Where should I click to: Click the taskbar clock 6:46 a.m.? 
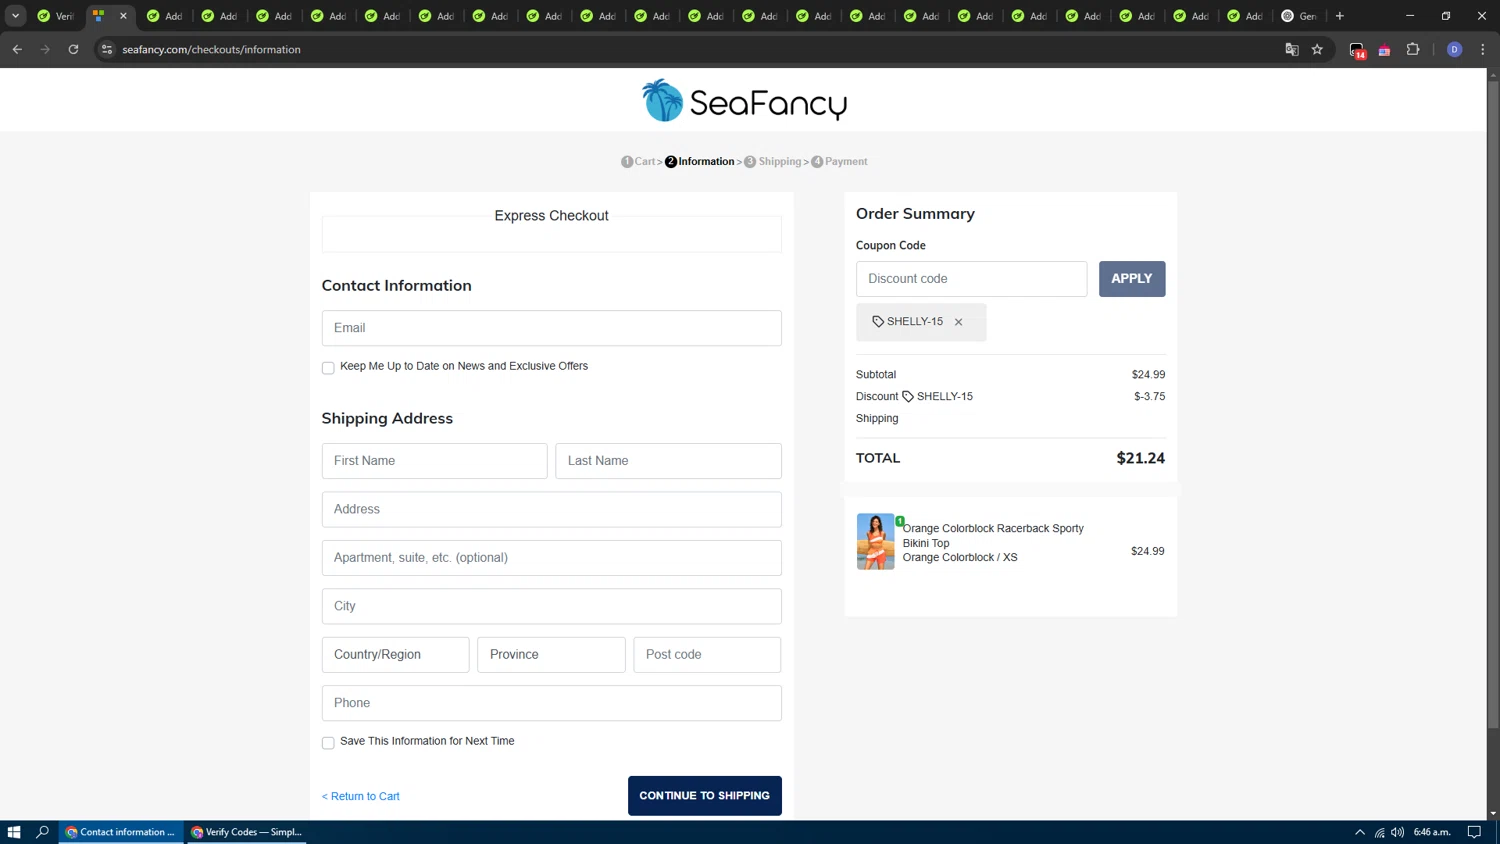click(x=1432, y=832)
